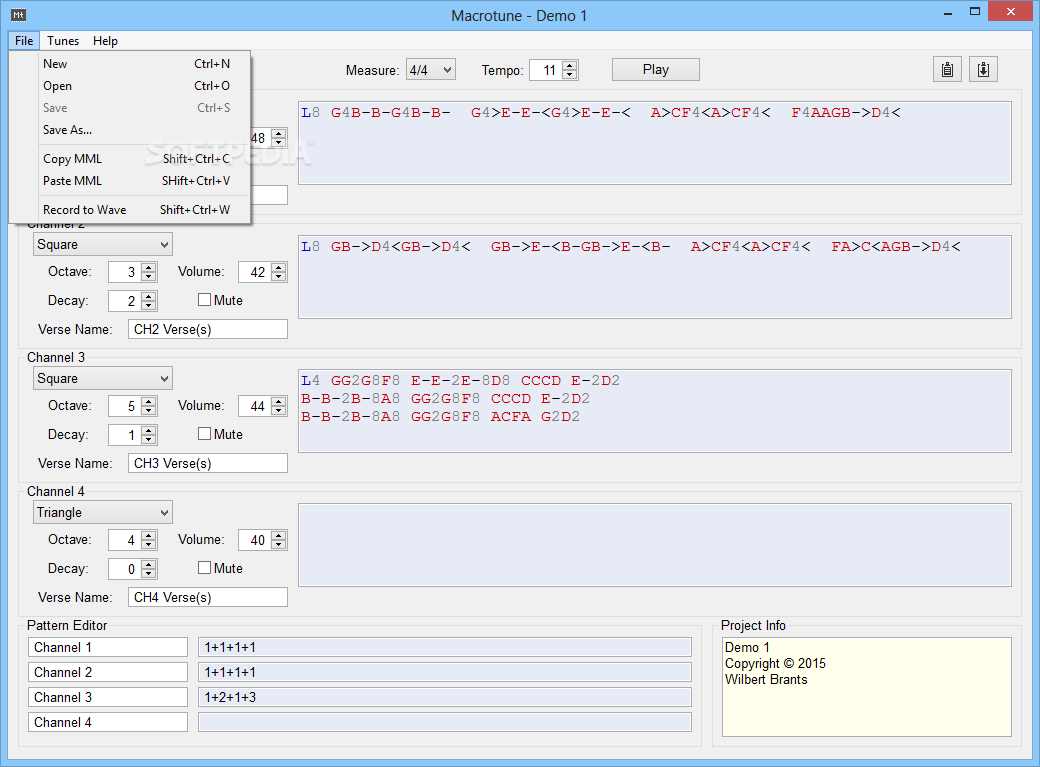Select Save As... menu entry
Image resolution: width=1040 pixels, height=767 pixels.
tap(130, 129)
